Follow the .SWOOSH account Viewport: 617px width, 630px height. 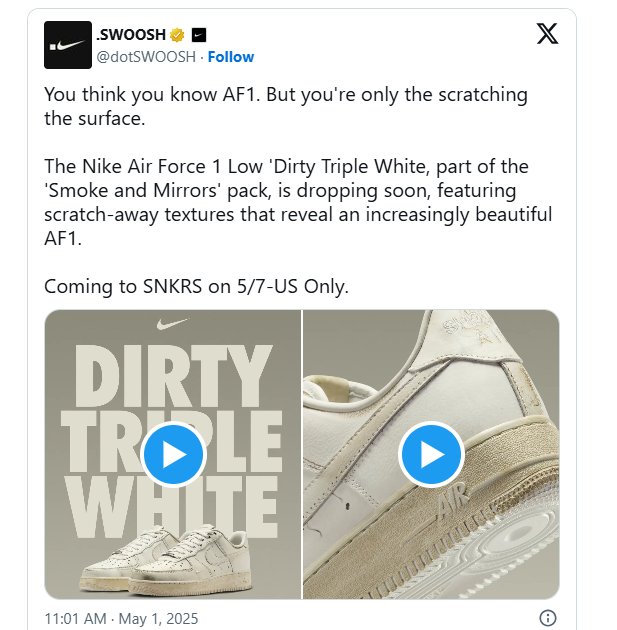point(231,57)
